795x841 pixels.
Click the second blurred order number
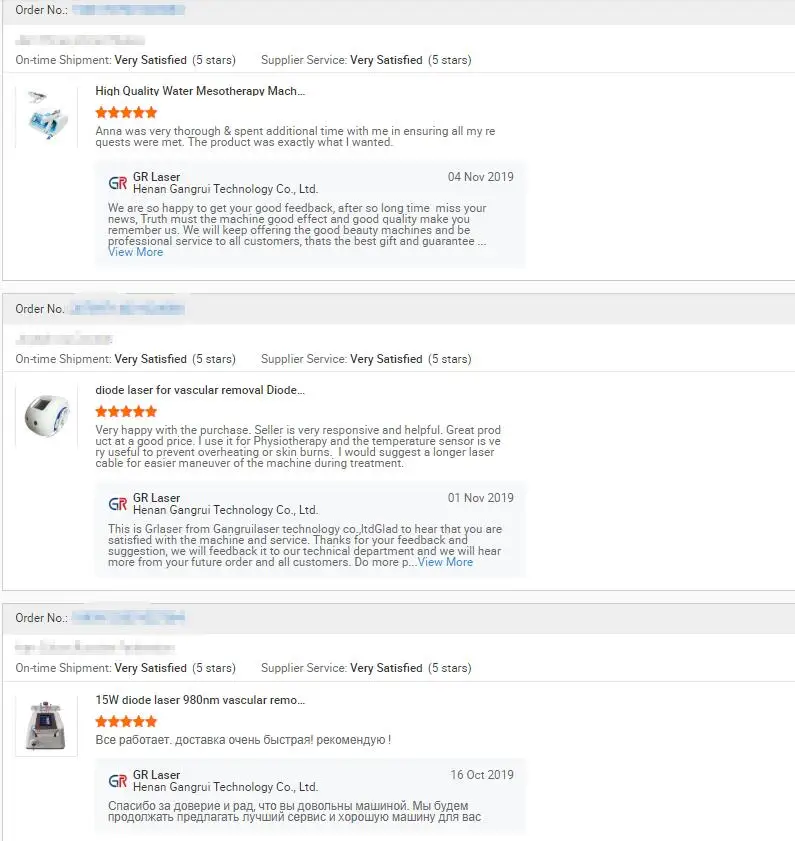[129, 309]
